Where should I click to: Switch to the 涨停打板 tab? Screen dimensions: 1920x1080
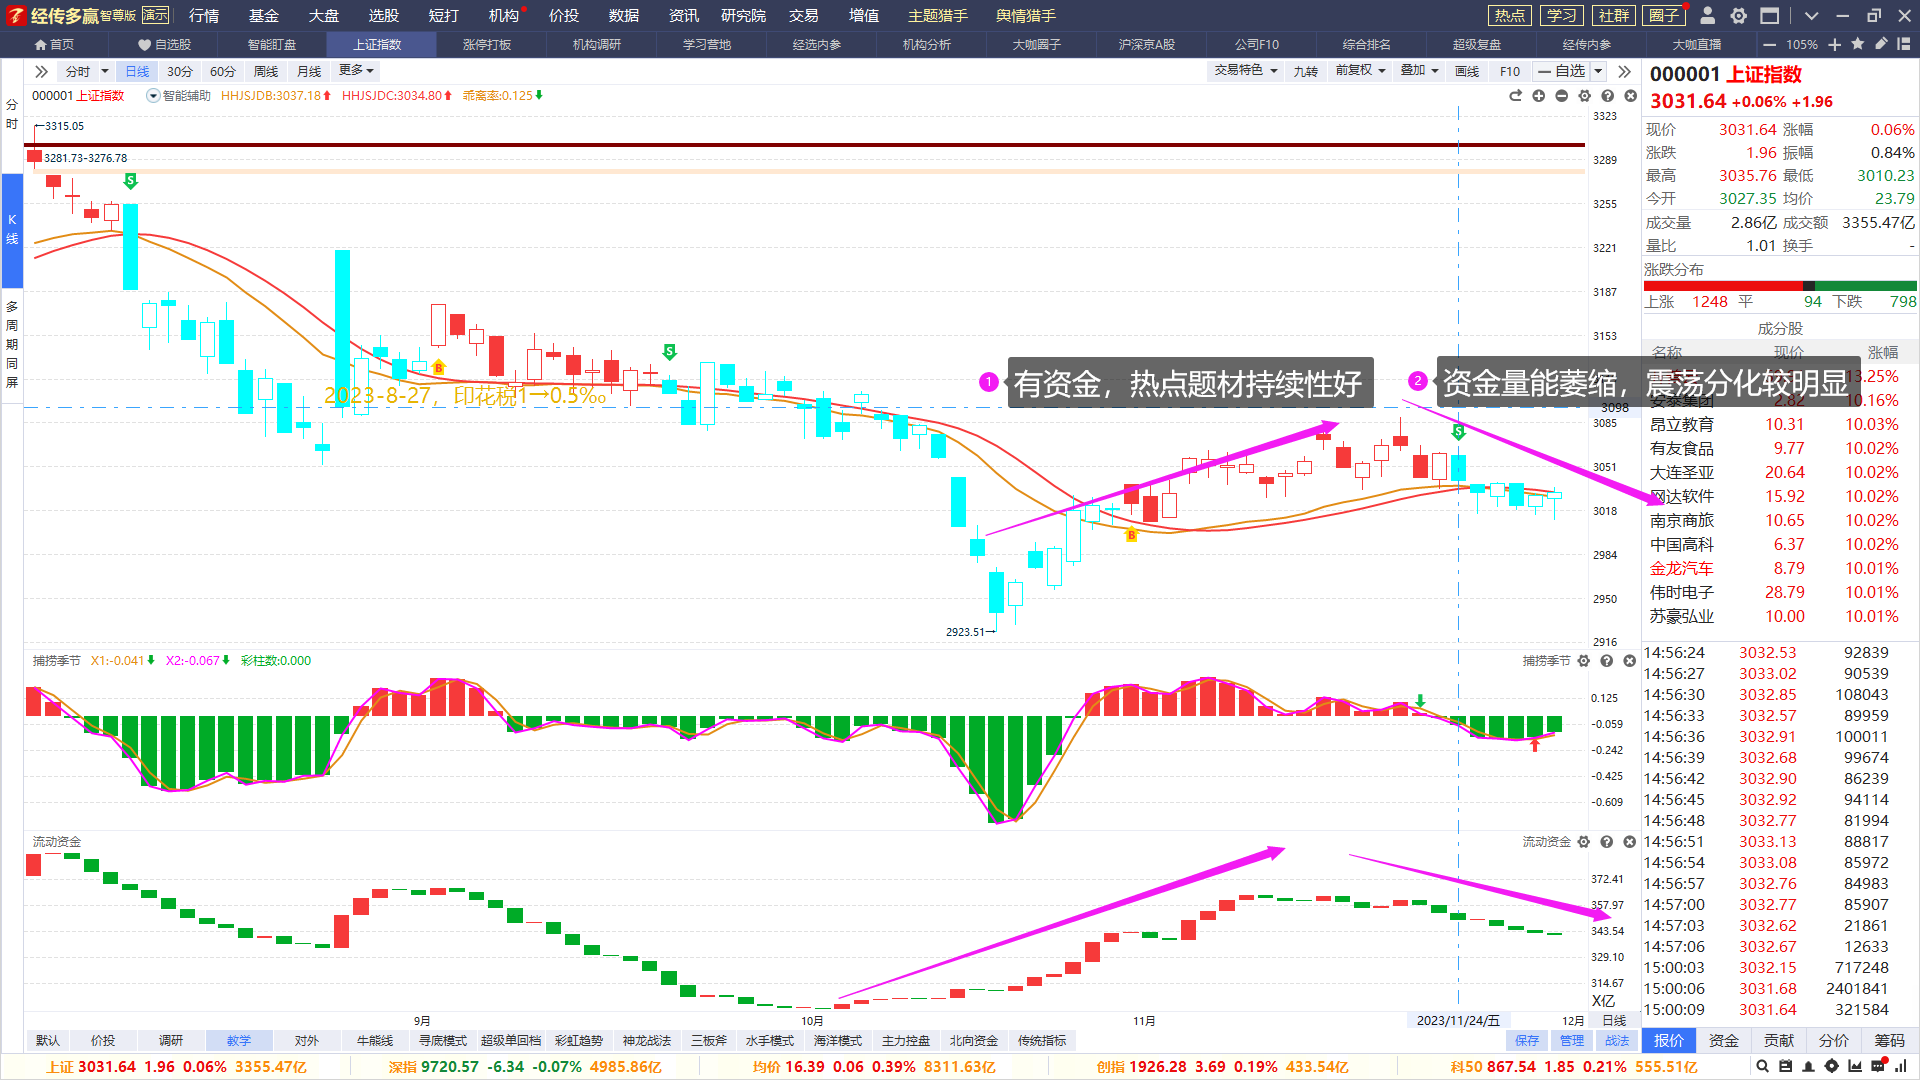487,44
